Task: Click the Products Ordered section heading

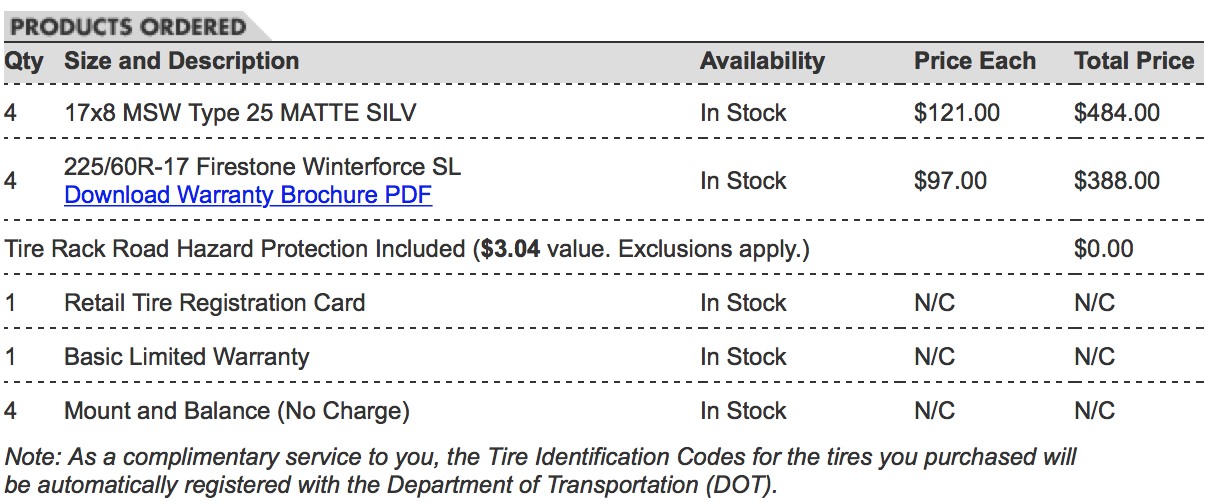Action: (x=127, y=26)
